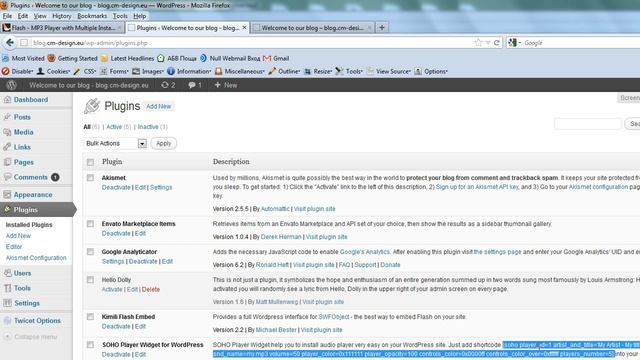The image size is (640, 360).
Task: Deactivate the Akismet plugin
Action: [x=116, y=187]
